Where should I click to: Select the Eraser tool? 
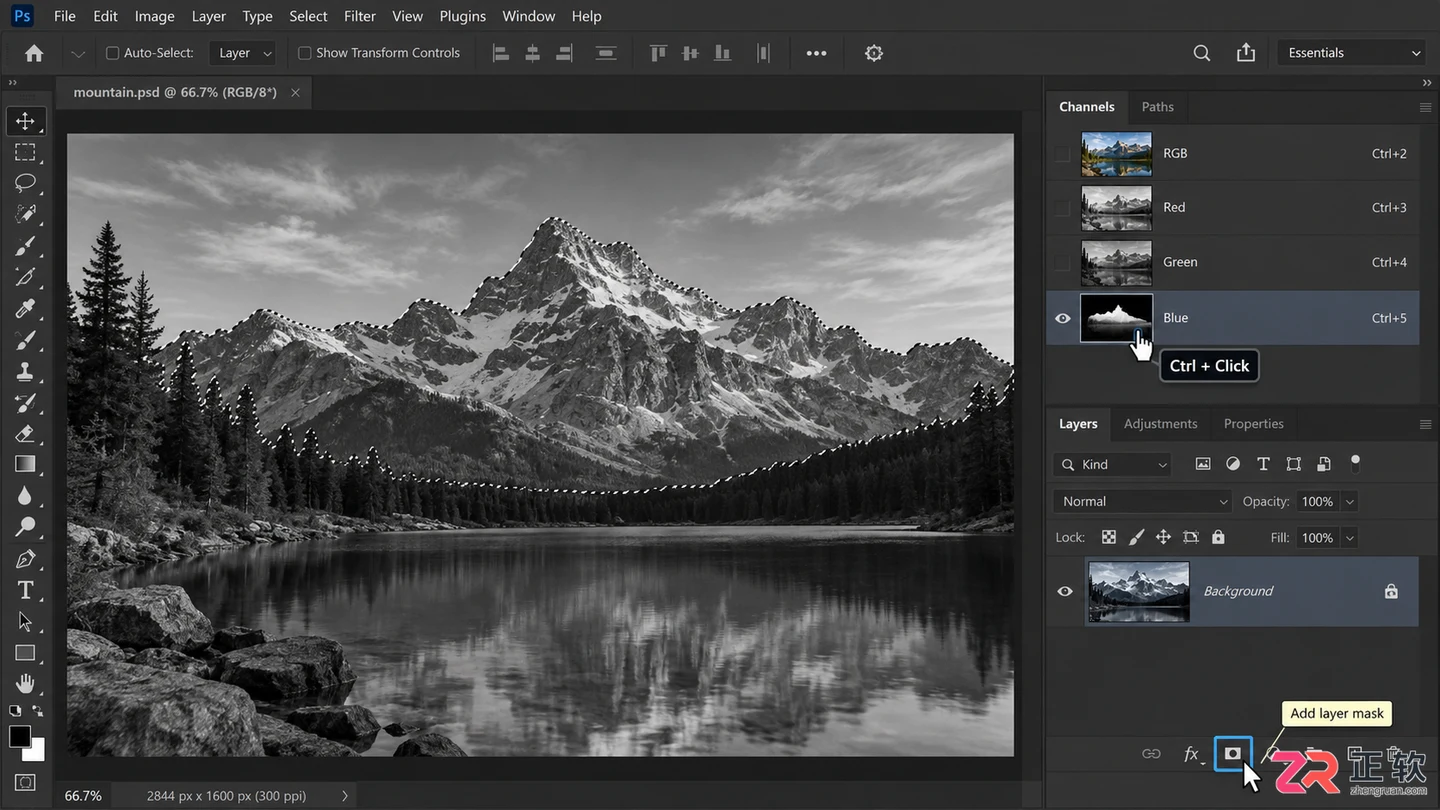25,434
